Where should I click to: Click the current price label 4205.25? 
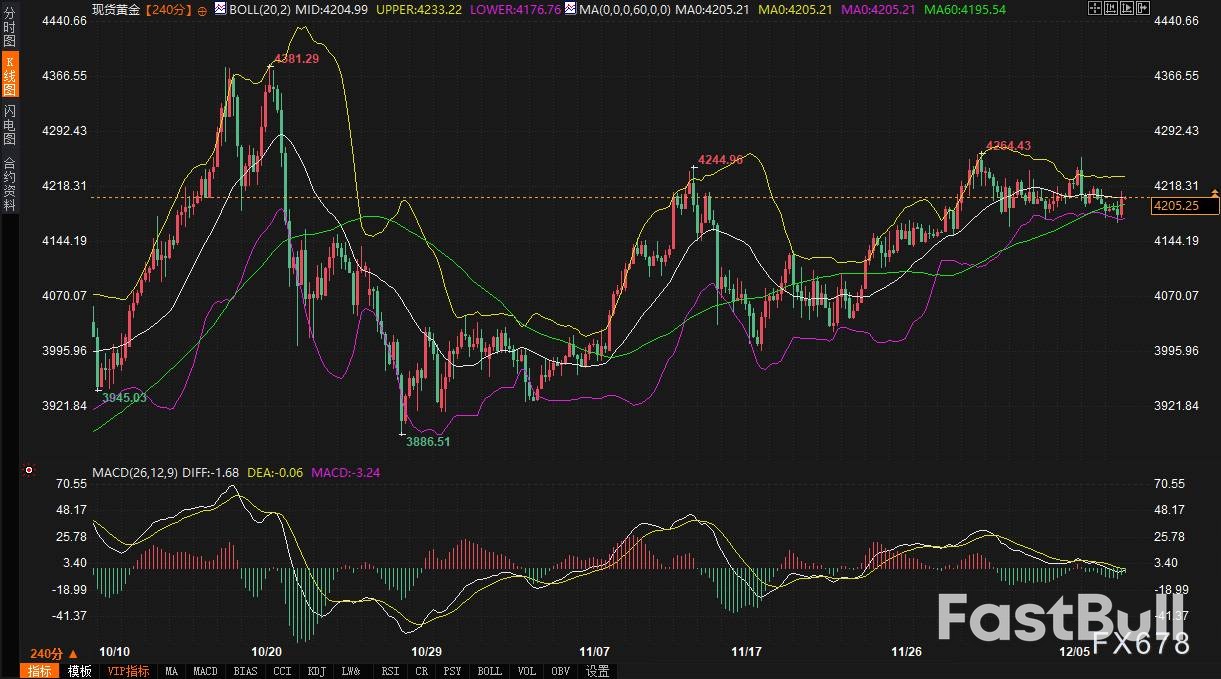(x=1186, y=206)
